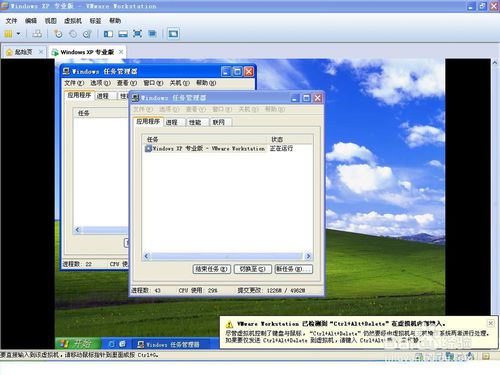Open 选项 menu in back Task Manager window
The width and height of the screenshot is (500, 375).
(100, 83)
